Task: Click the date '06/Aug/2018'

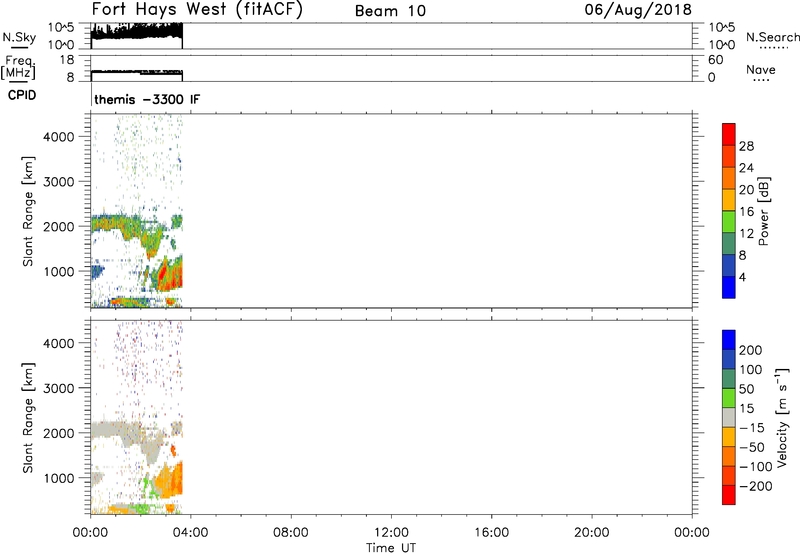Action: (x=638, y=10)
